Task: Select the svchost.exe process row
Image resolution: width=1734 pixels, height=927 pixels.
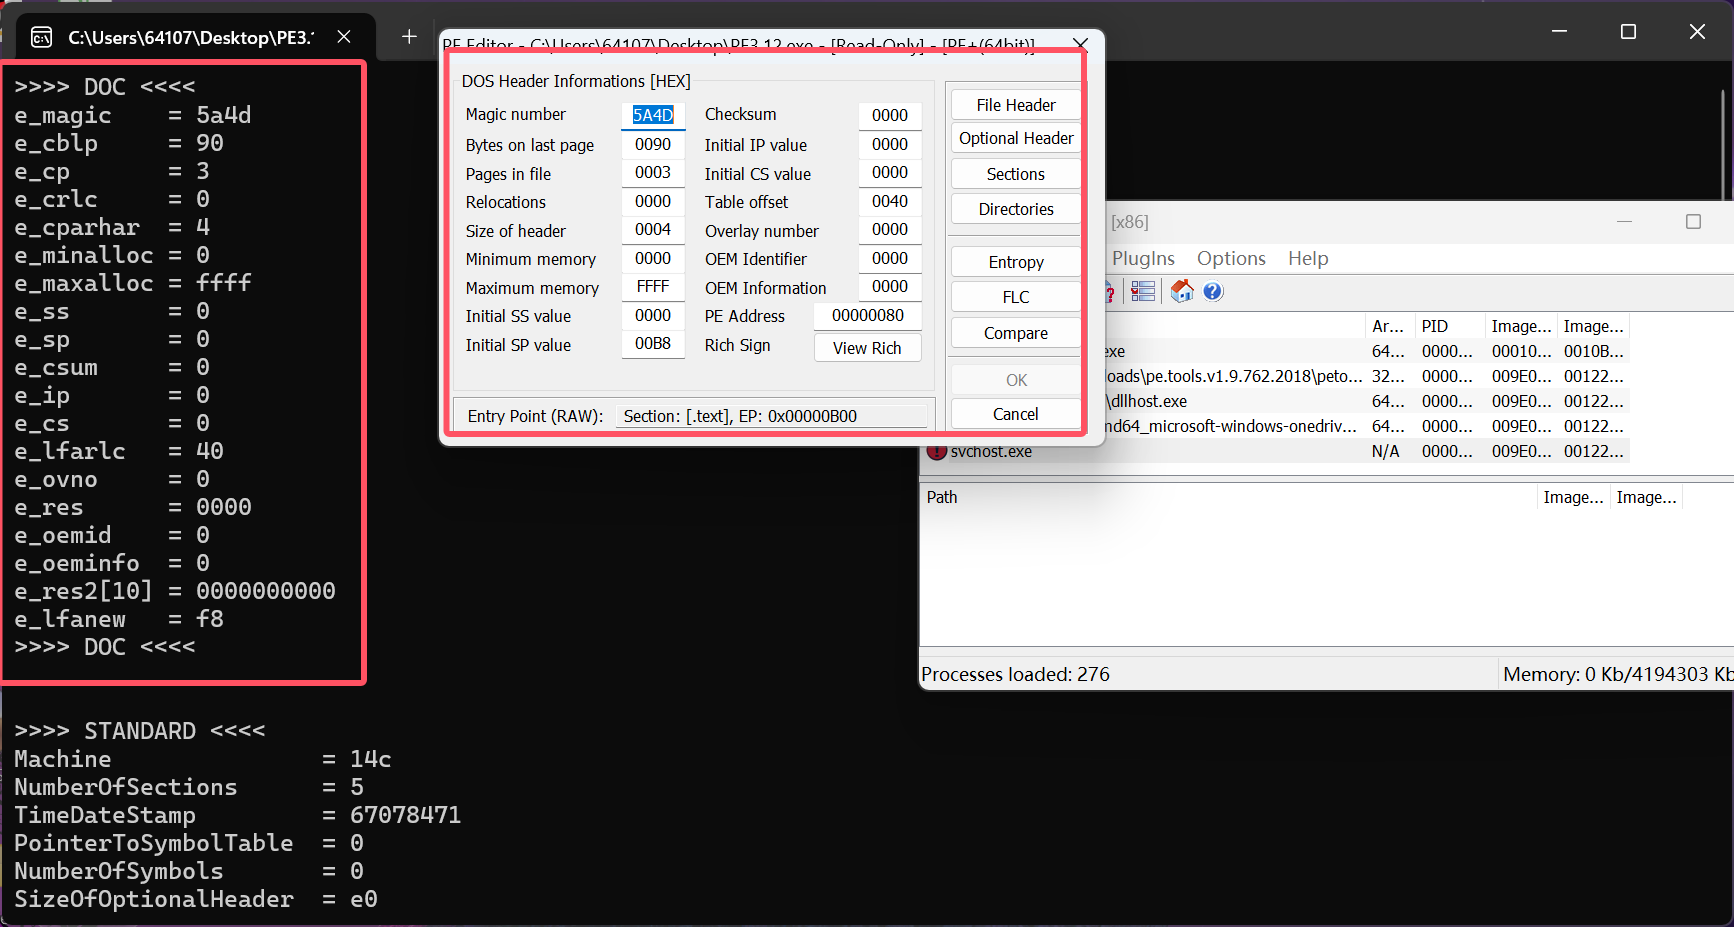Action: pyautogui.click(x=1275, y=452)
